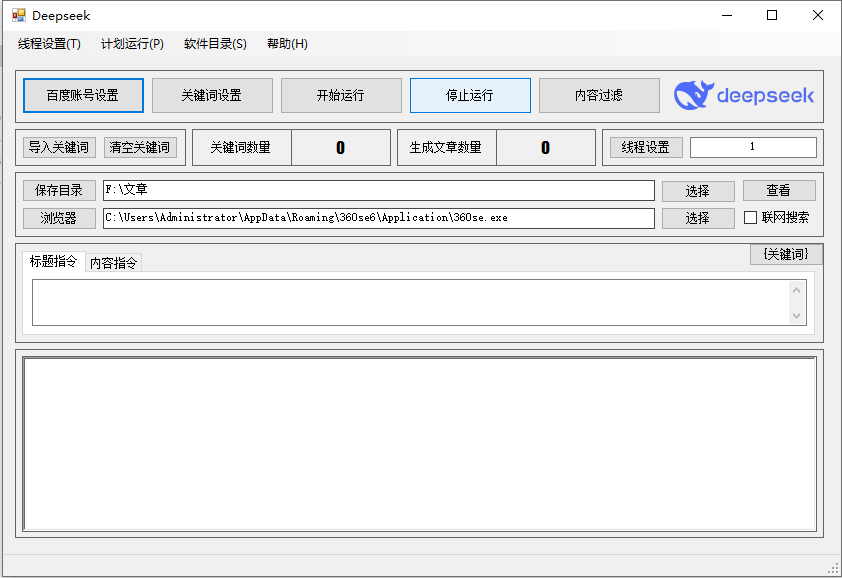Click the keyword count value 0
The width and height of the screenshot is (842, 578).
(340, 148)
